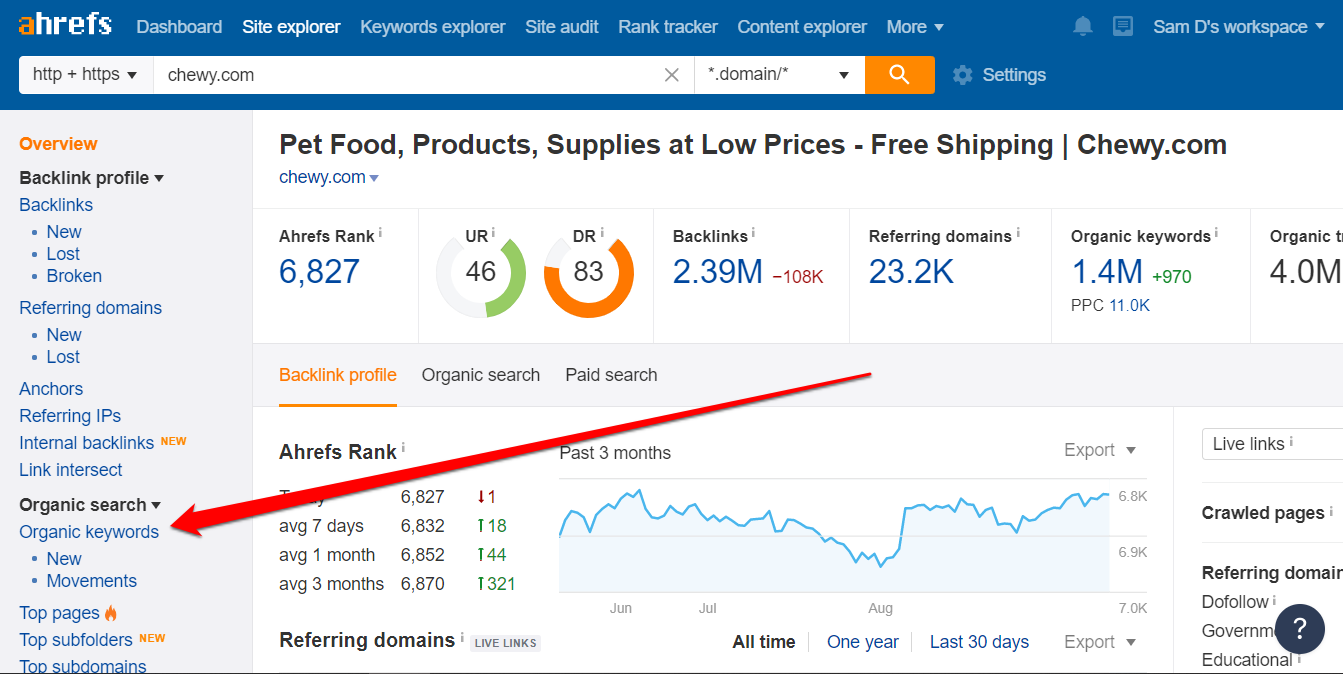Open Site audit
The width and height of the screenshot is (1343, 674).
pyautogui.click(x=562, y=27)
